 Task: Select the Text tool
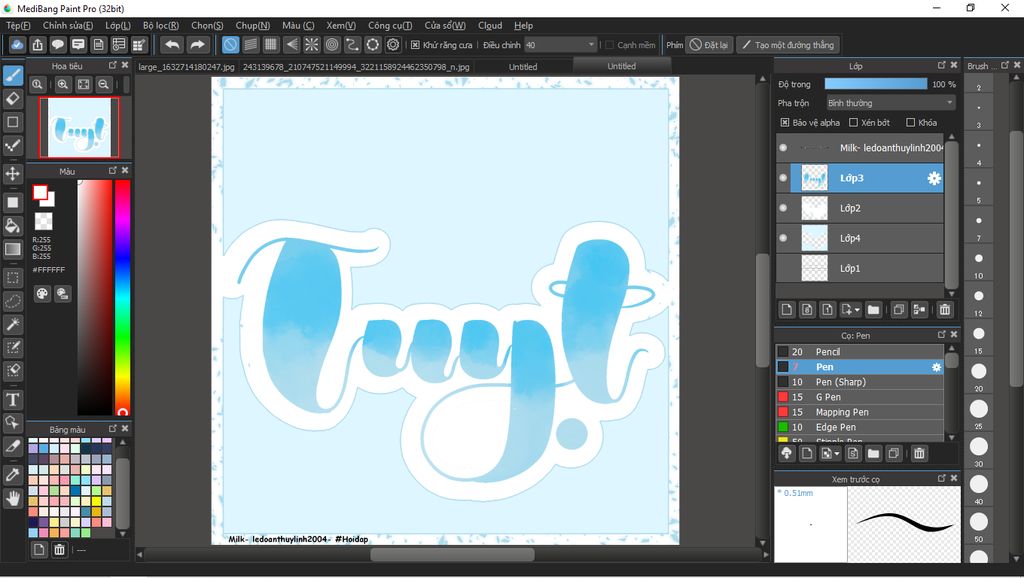12,400
